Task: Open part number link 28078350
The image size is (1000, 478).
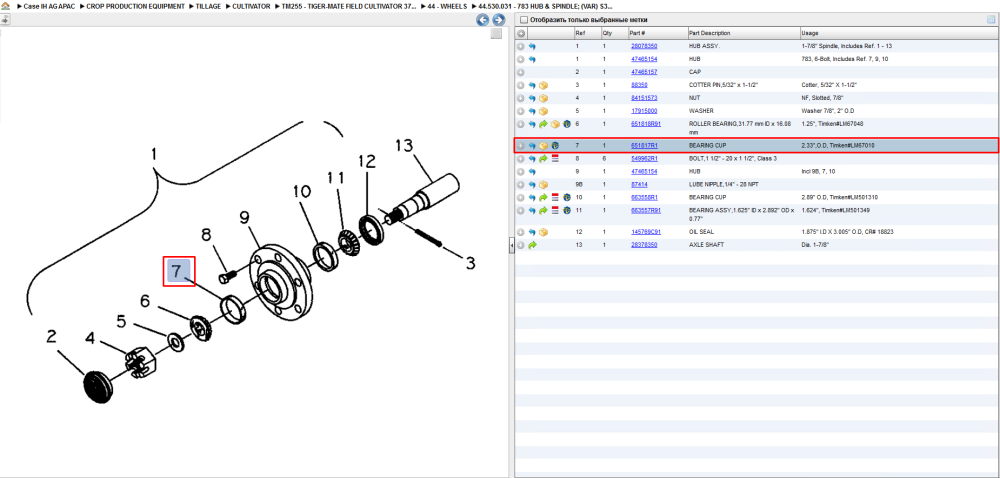Action: [x=643, y=47]
